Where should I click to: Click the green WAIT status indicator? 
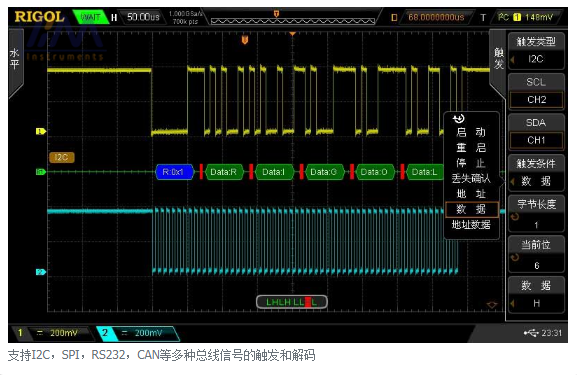[91, 17]
